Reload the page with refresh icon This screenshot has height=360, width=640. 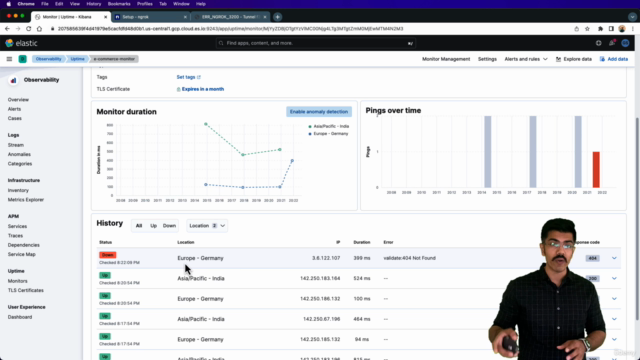(29, 29)
